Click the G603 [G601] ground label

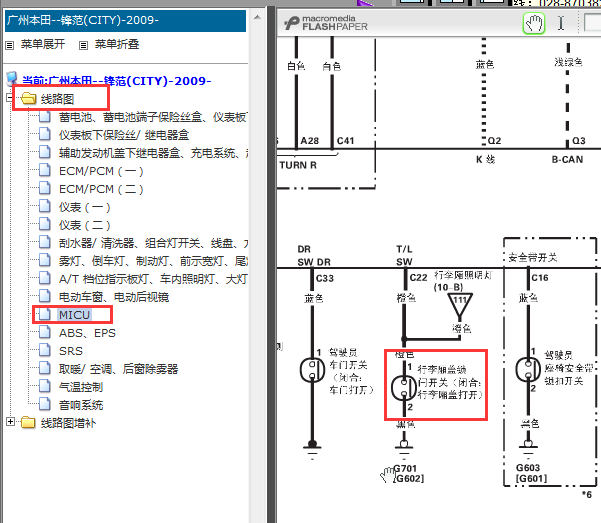pos(531,473)
